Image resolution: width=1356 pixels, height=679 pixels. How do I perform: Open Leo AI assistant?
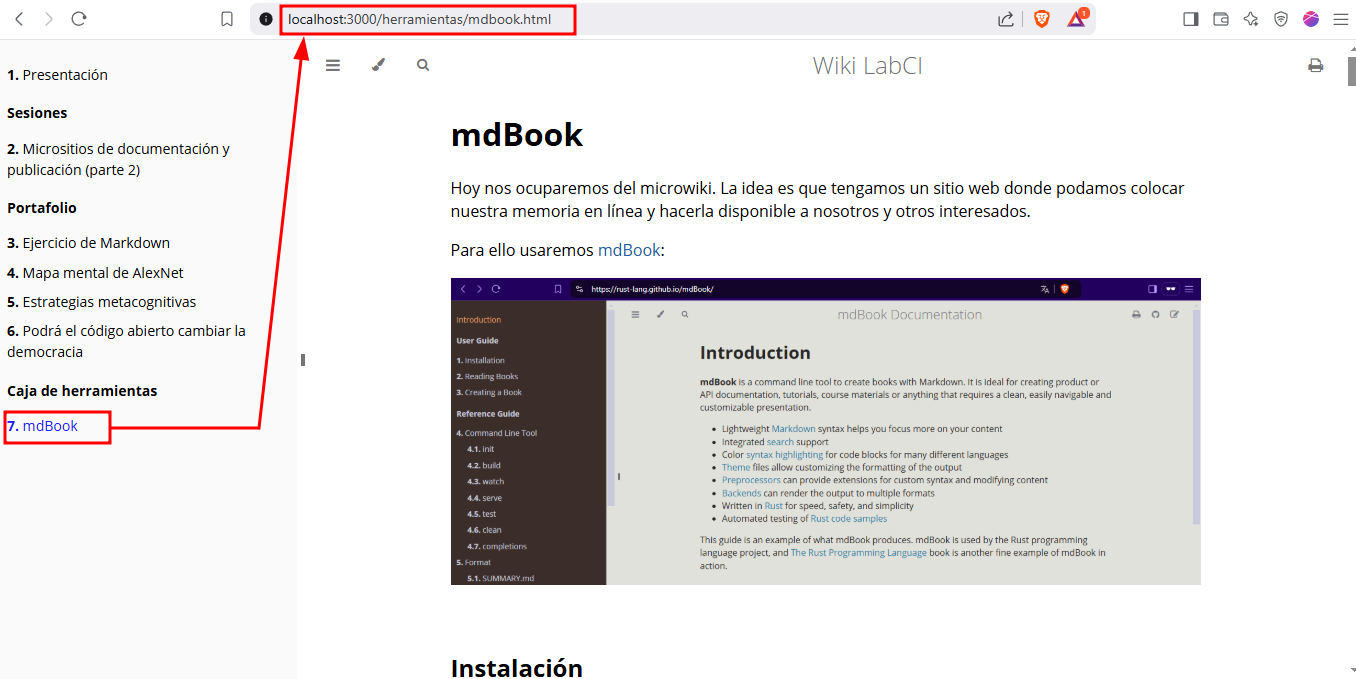1250,19
